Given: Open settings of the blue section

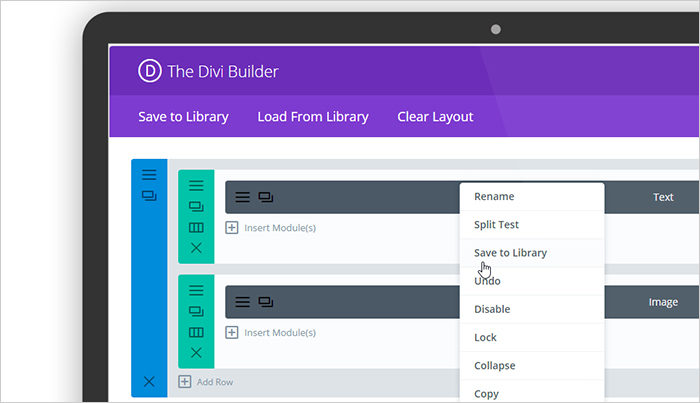Looking at the screenshot, I should click(149, 175).
